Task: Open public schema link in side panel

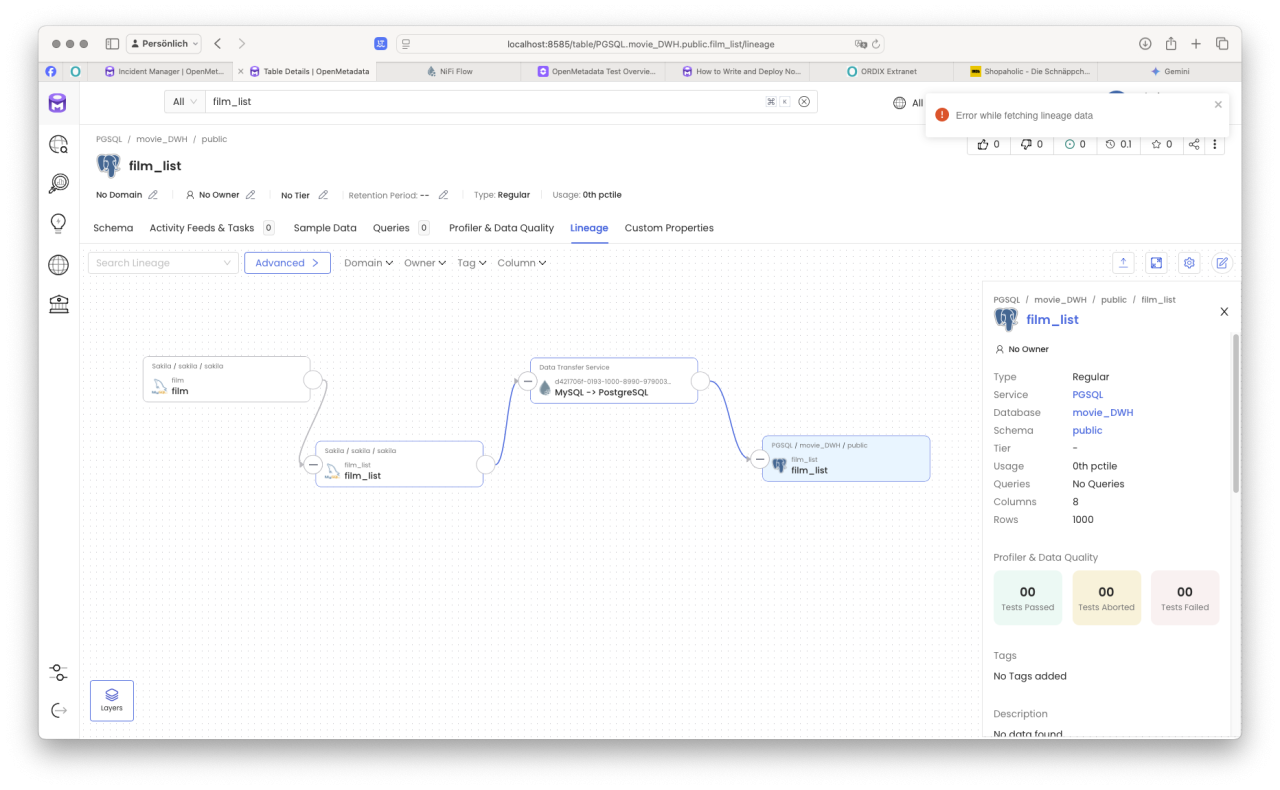Action: pyautogui.click(x=1087, y=431)
